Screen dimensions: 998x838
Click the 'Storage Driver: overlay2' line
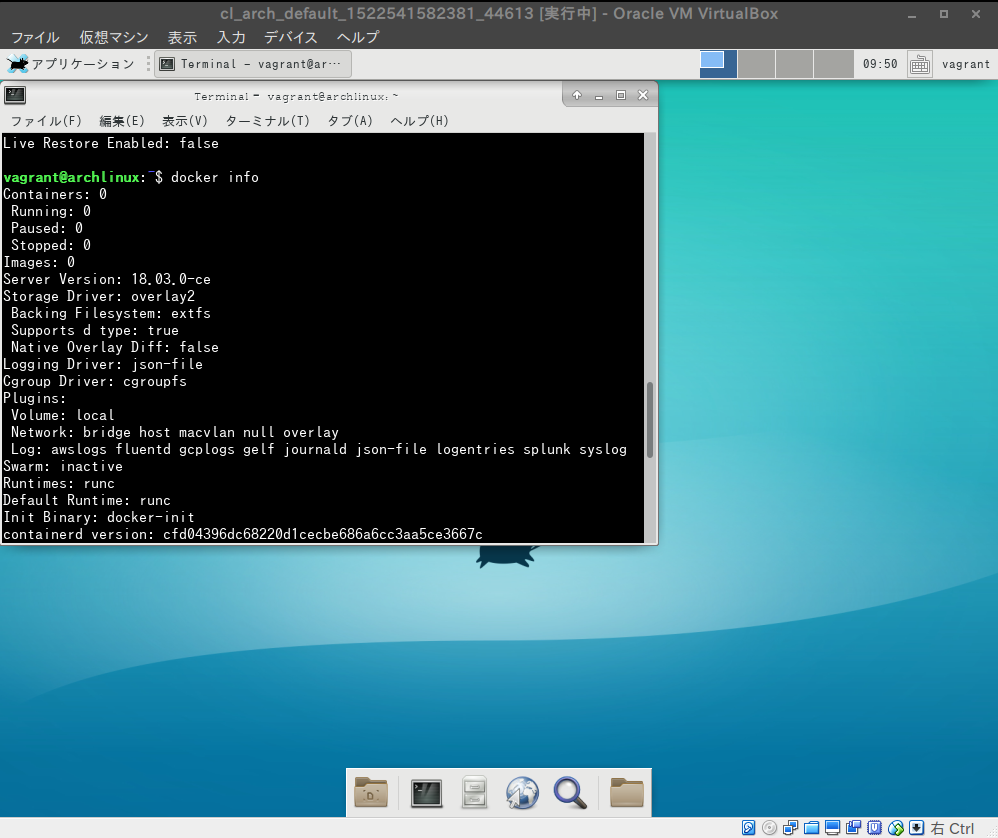(99, 297)
